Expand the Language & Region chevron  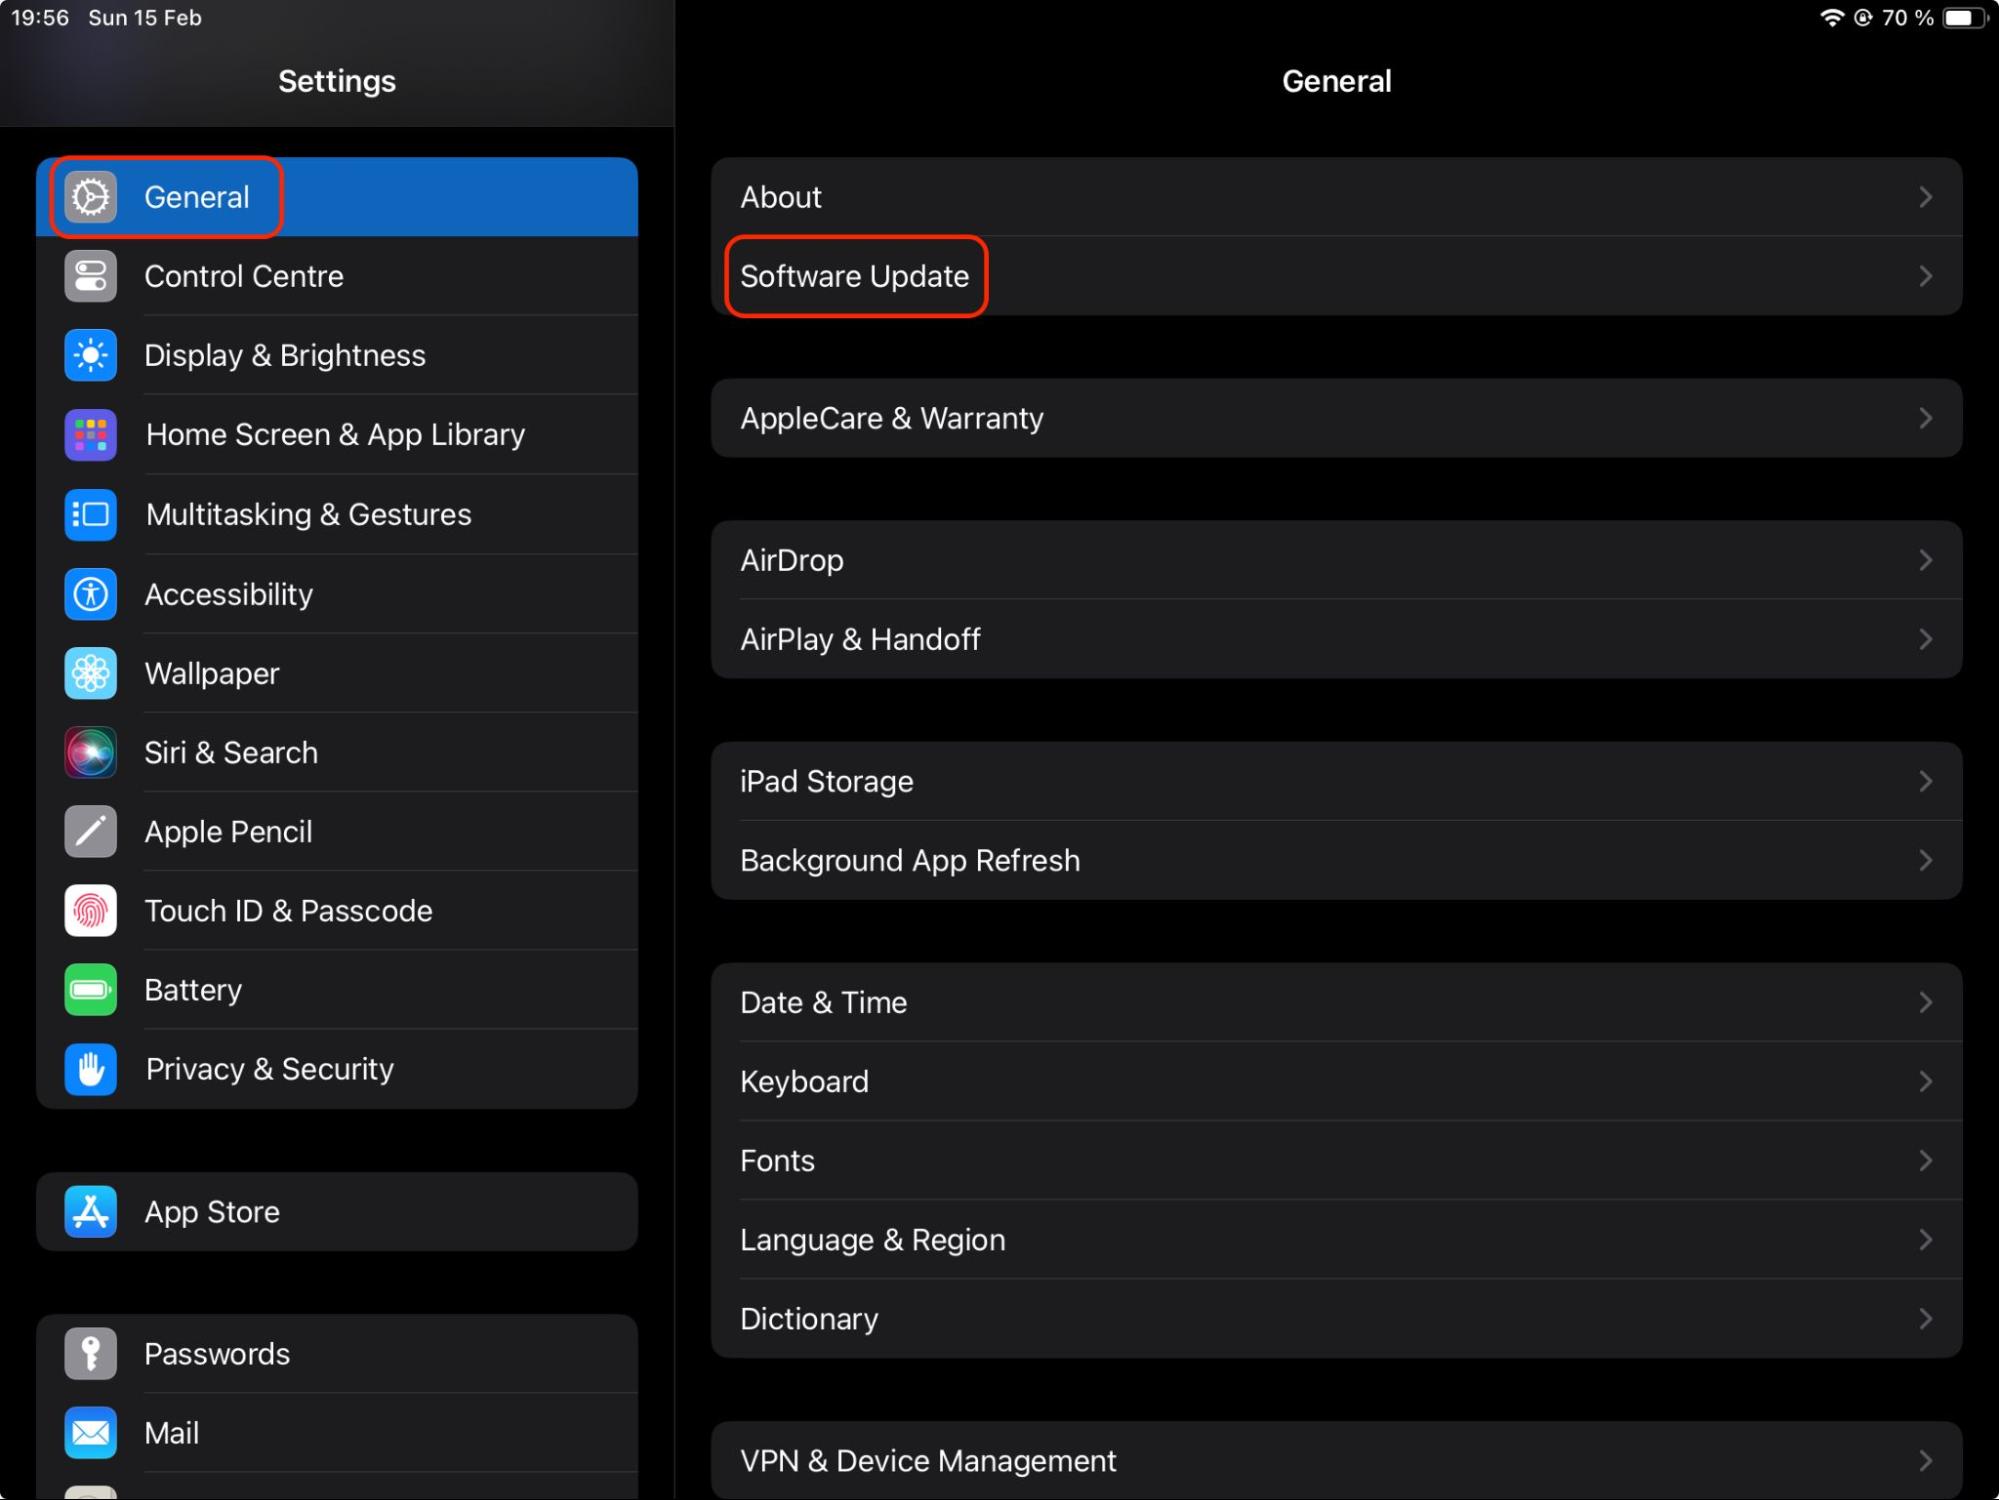tap(1926, 1239)
